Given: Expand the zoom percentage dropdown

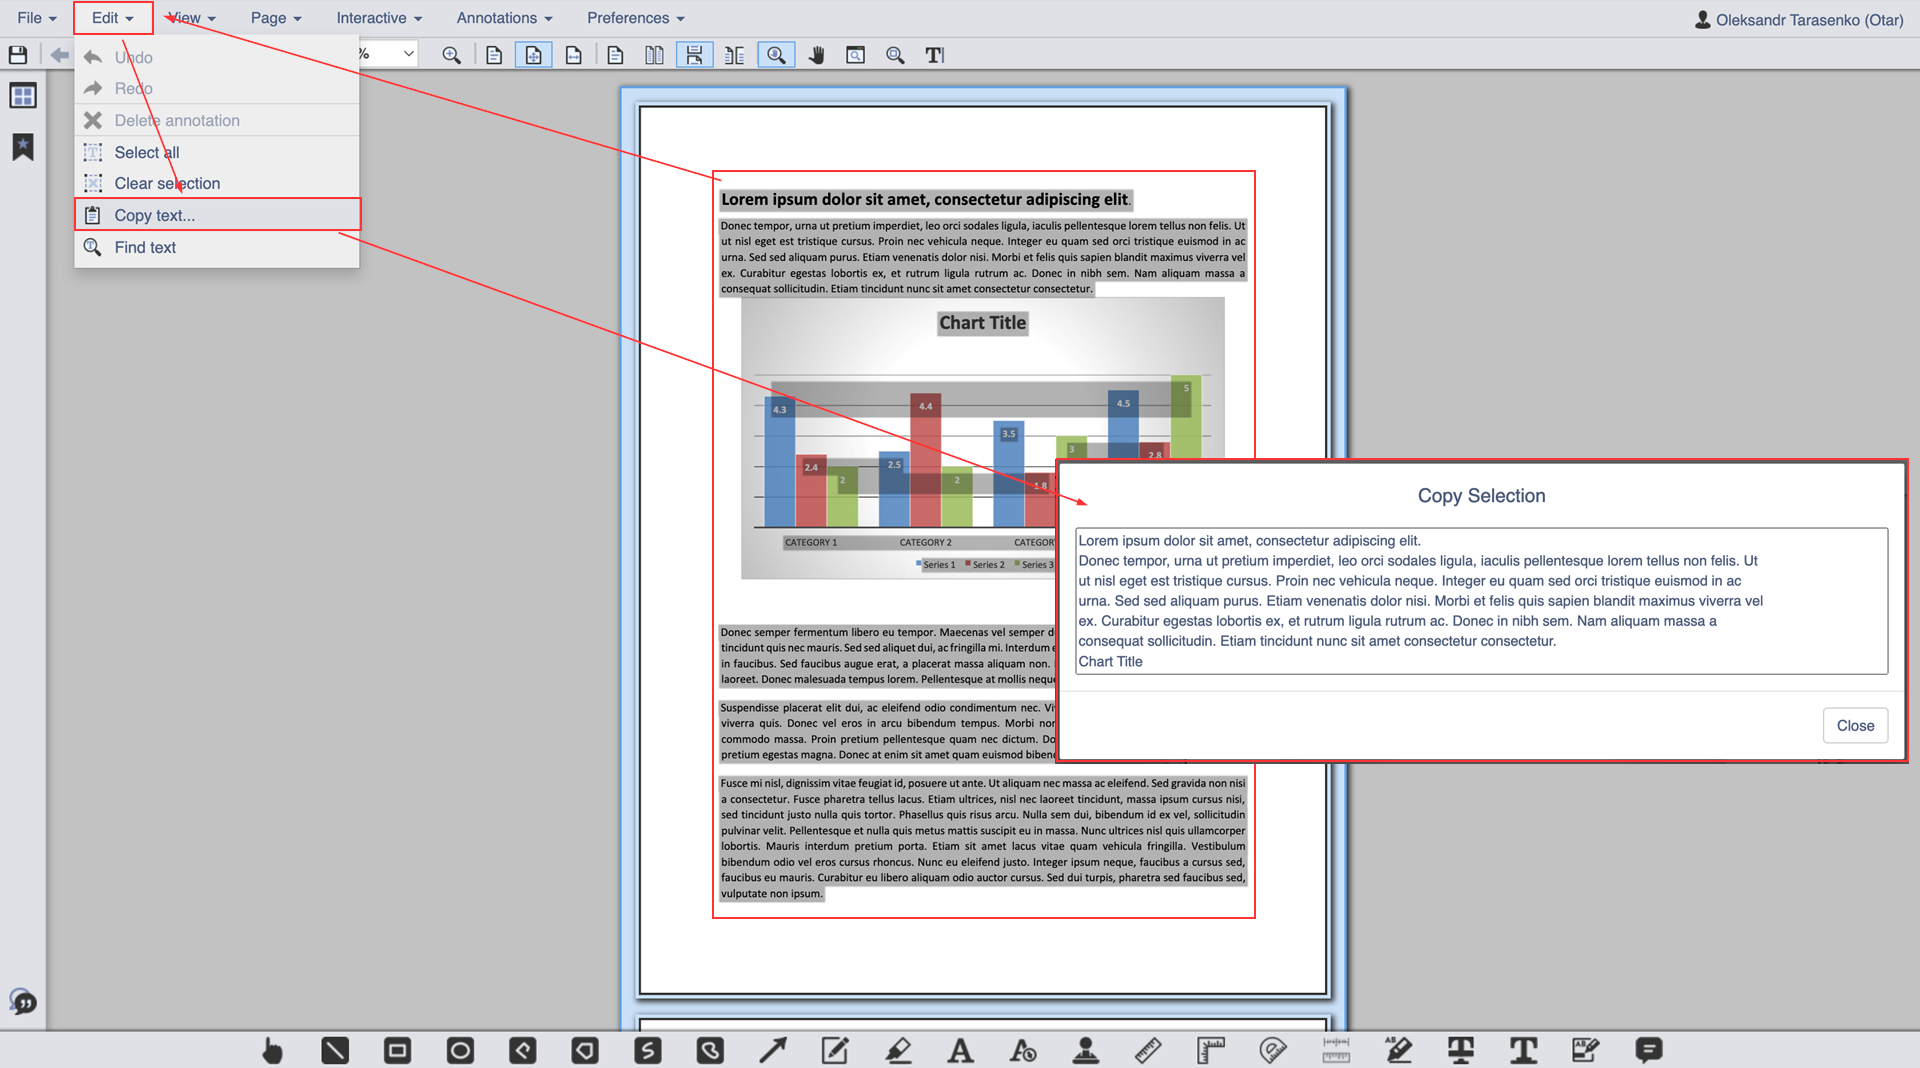Looking at the screenshot, I should point(408,54).
